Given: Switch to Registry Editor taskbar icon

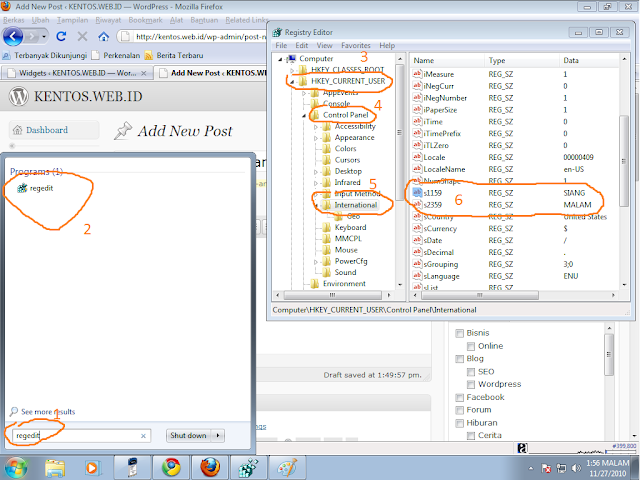Looking at the screenshot, I should click(249, 468).
